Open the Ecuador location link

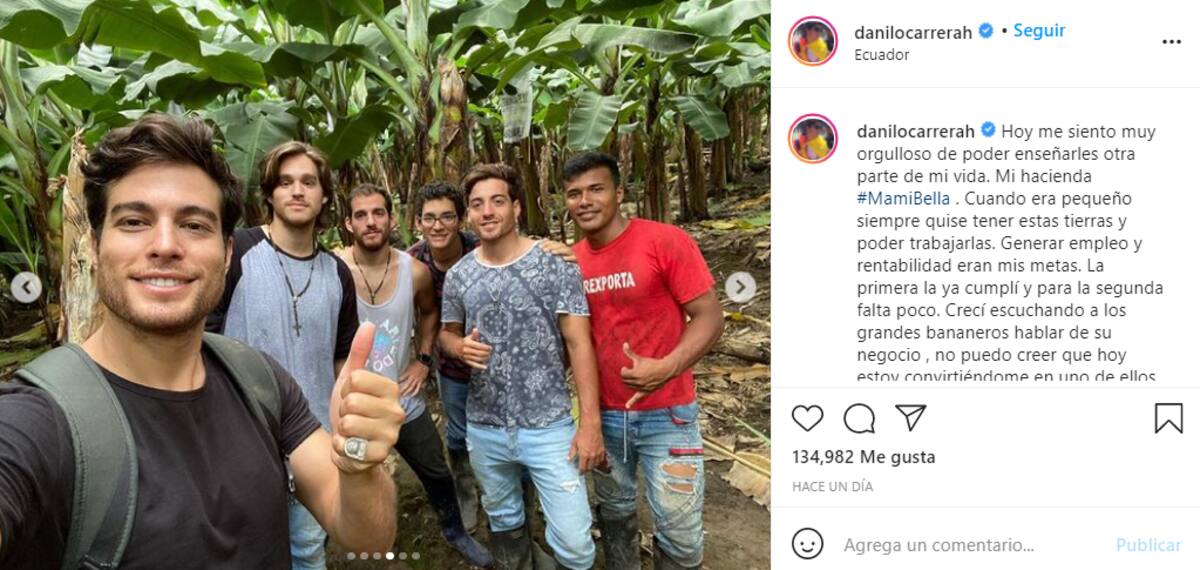point(881,55)
